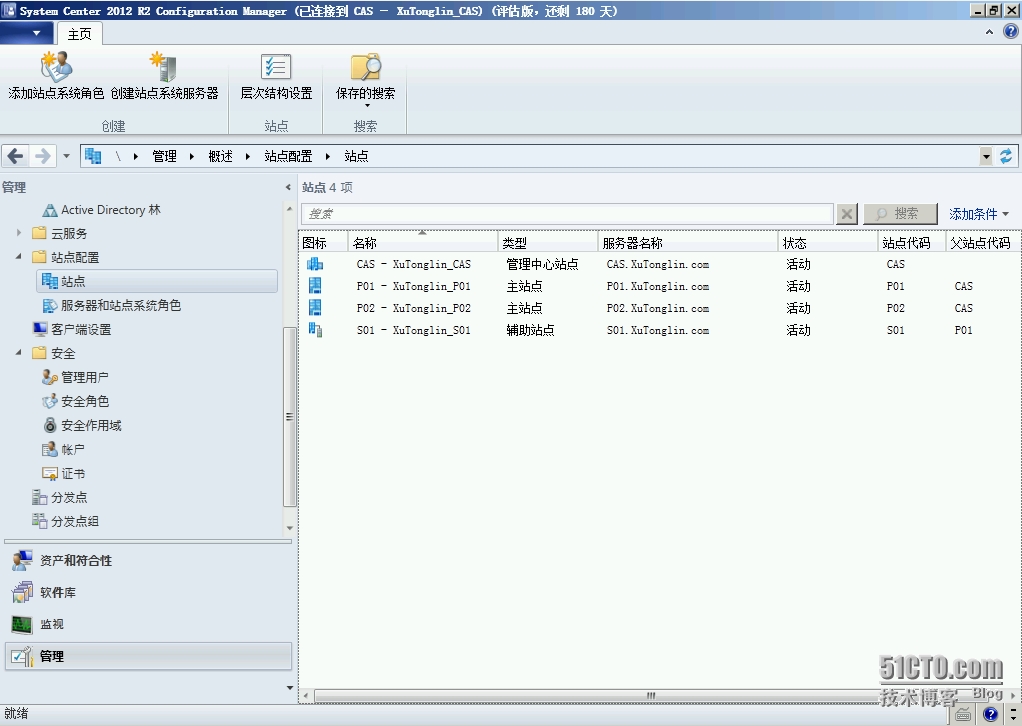Screen dimensions: 1022x726
Task: Sort by 类型 column header
Action: (x=548, y=242)
